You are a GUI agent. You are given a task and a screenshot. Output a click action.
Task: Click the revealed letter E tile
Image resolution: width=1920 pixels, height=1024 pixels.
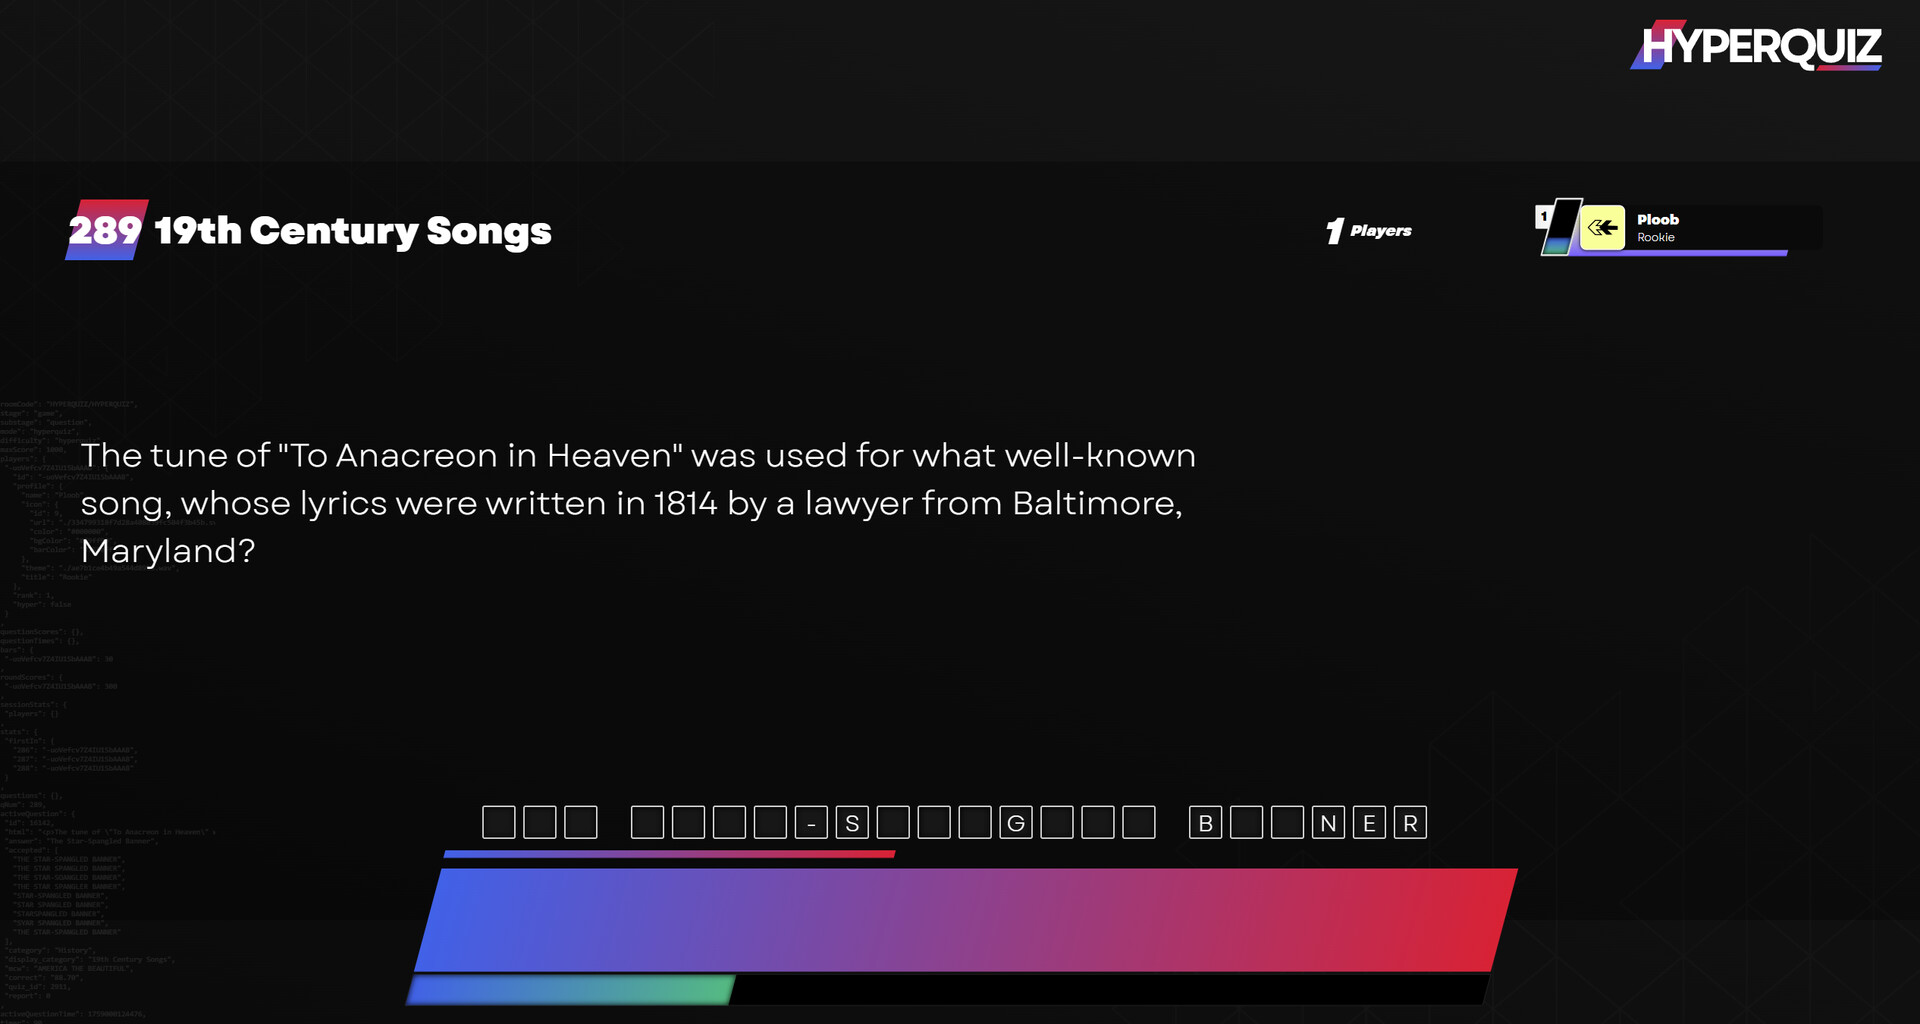pos(1369,823)
